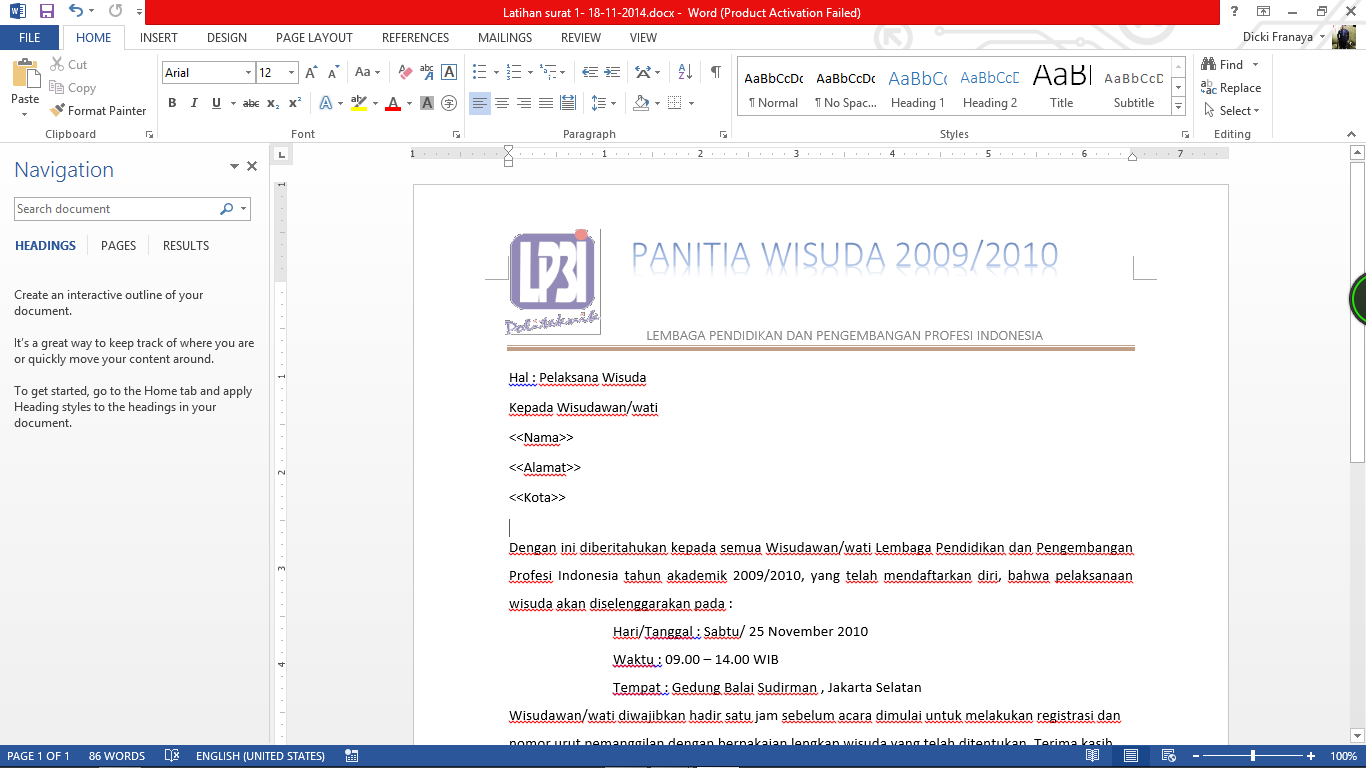The image size is (1366, 768).
Task: Enable Superscript formatting
Action: (293, 103)
